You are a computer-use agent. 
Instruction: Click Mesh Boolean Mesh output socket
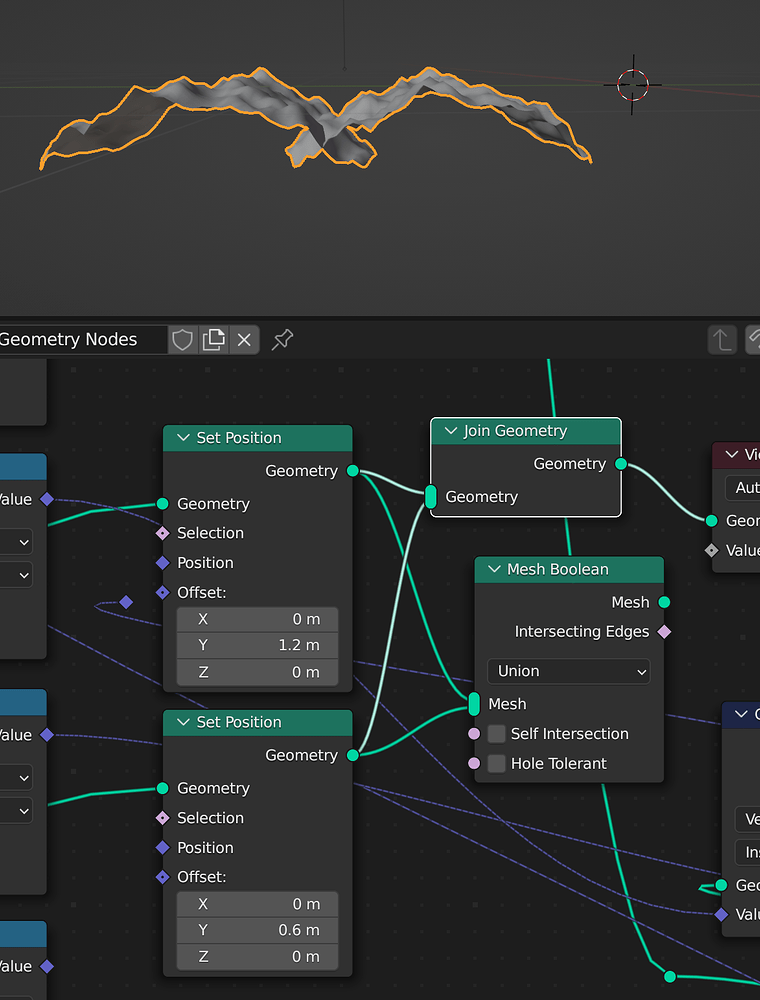[x=664, y=602]
